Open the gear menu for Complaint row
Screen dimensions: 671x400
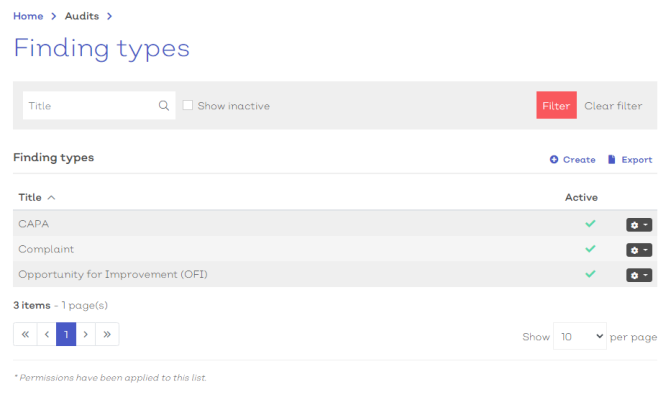[x=639, y=250]
